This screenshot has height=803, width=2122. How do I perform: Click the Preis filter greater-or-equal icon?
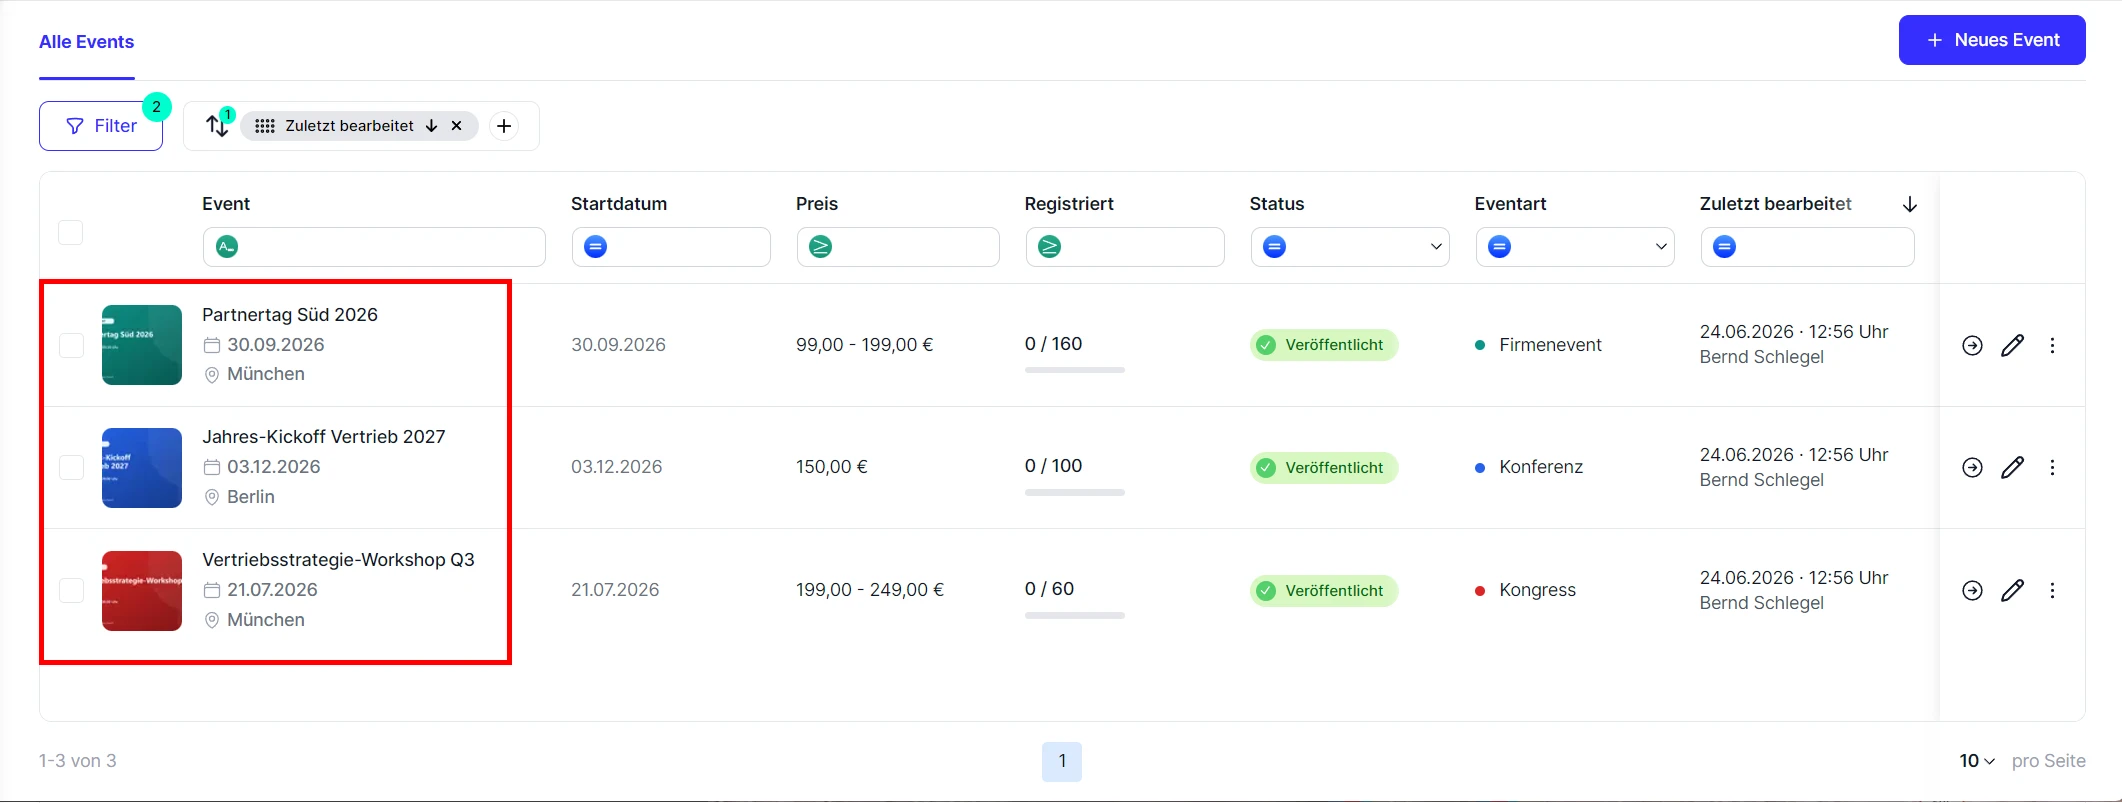[x=821, y=247]
